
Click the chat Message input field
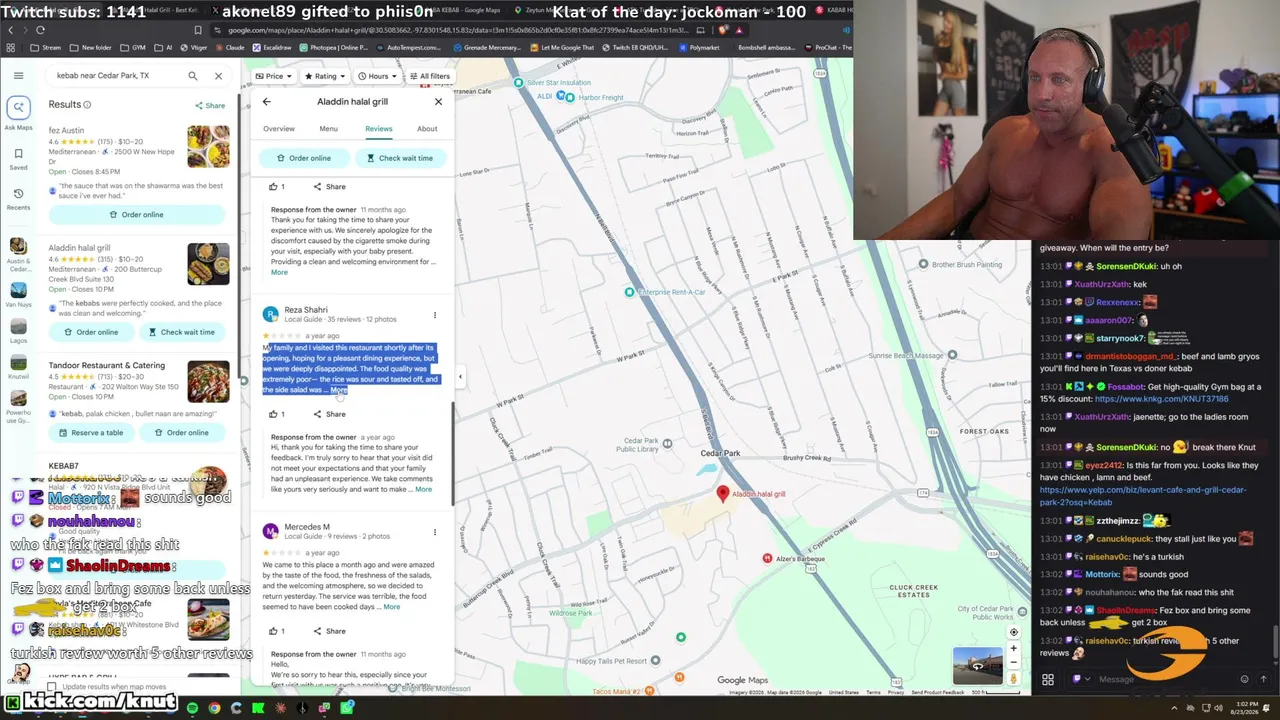pos(1160,679)
